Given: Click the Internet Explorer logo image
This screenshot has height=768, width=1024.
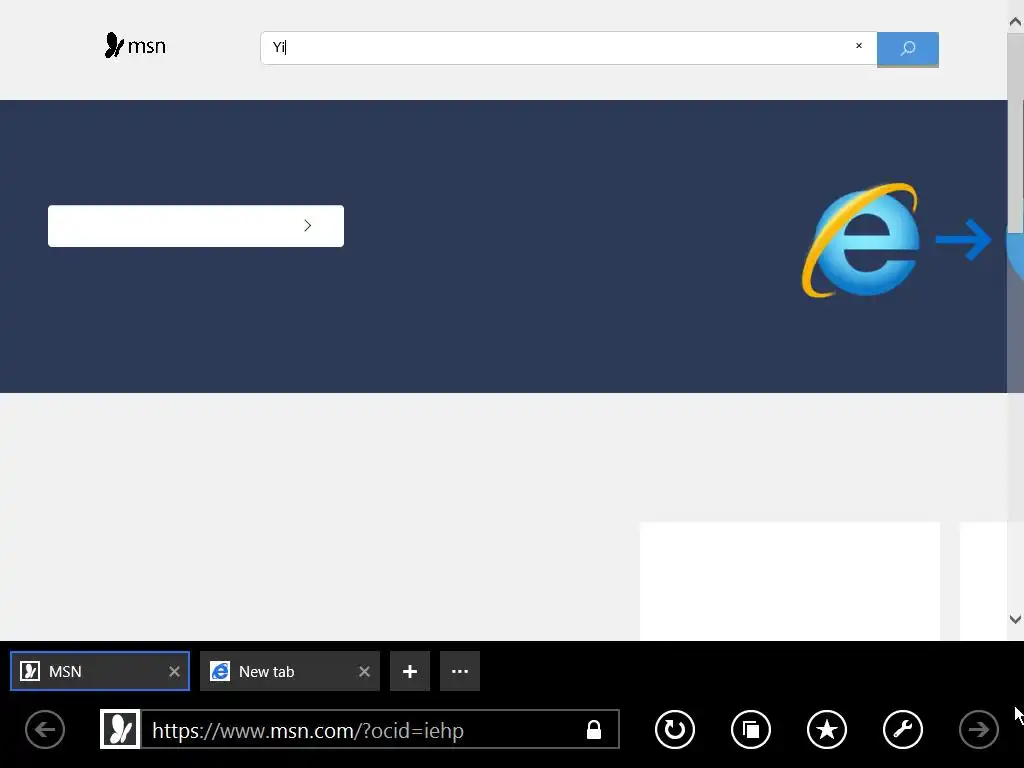Looking at the screenshot, I should click(861, 240).
